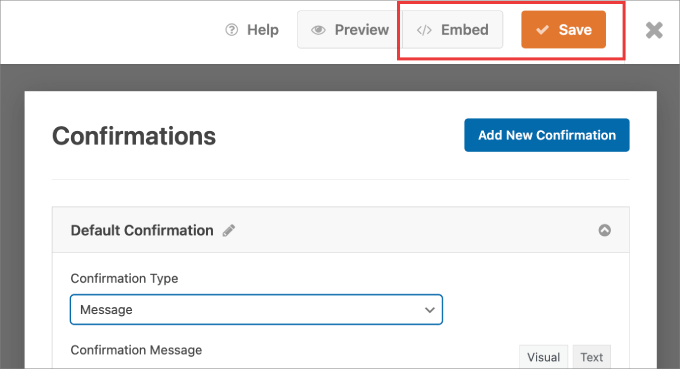The image size is (680, 369).
Task: Click the Preview button
Action: point(350,29)
